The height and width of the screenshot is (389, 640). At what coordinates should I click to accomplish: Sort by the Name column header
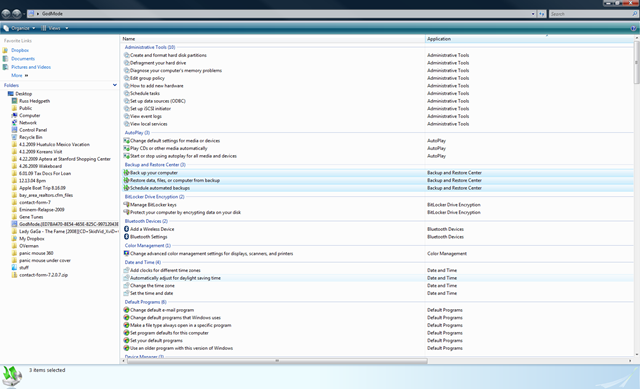(273, 39)
